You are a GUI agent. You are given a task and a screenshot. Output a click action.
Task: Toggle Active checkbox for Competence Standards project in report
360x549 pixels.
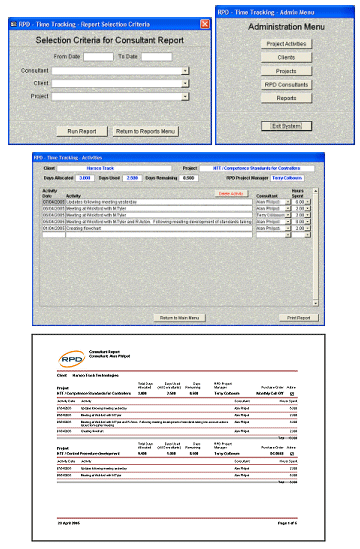coord(292,394)
